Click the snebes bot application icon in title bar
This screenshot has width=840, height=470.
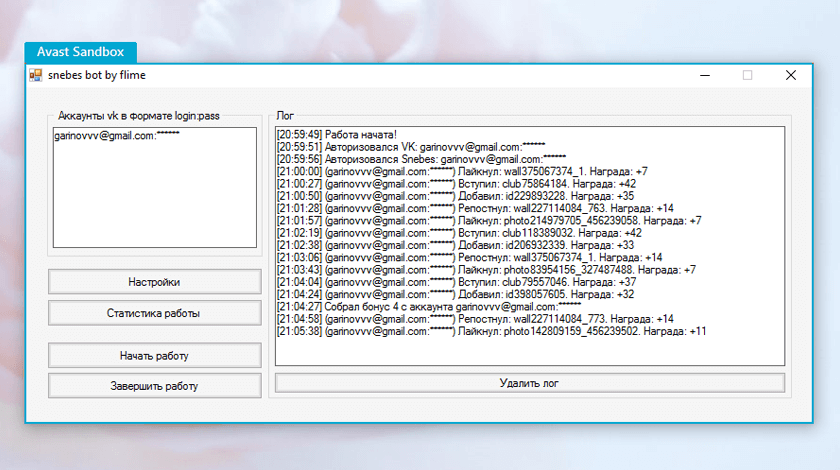36,76
